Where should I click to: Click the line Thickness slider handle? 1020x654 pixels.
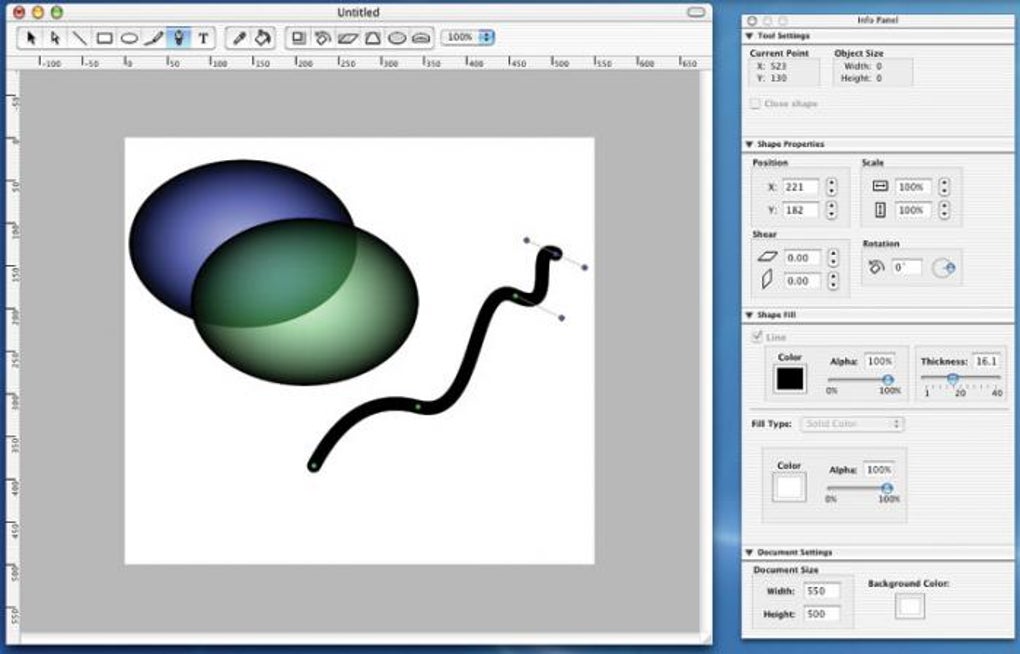(952, 378)
